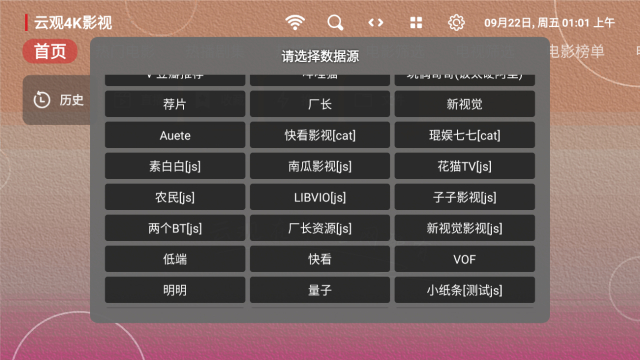Pick the 快看 source
Screen dimensions: 640x360
320,259
